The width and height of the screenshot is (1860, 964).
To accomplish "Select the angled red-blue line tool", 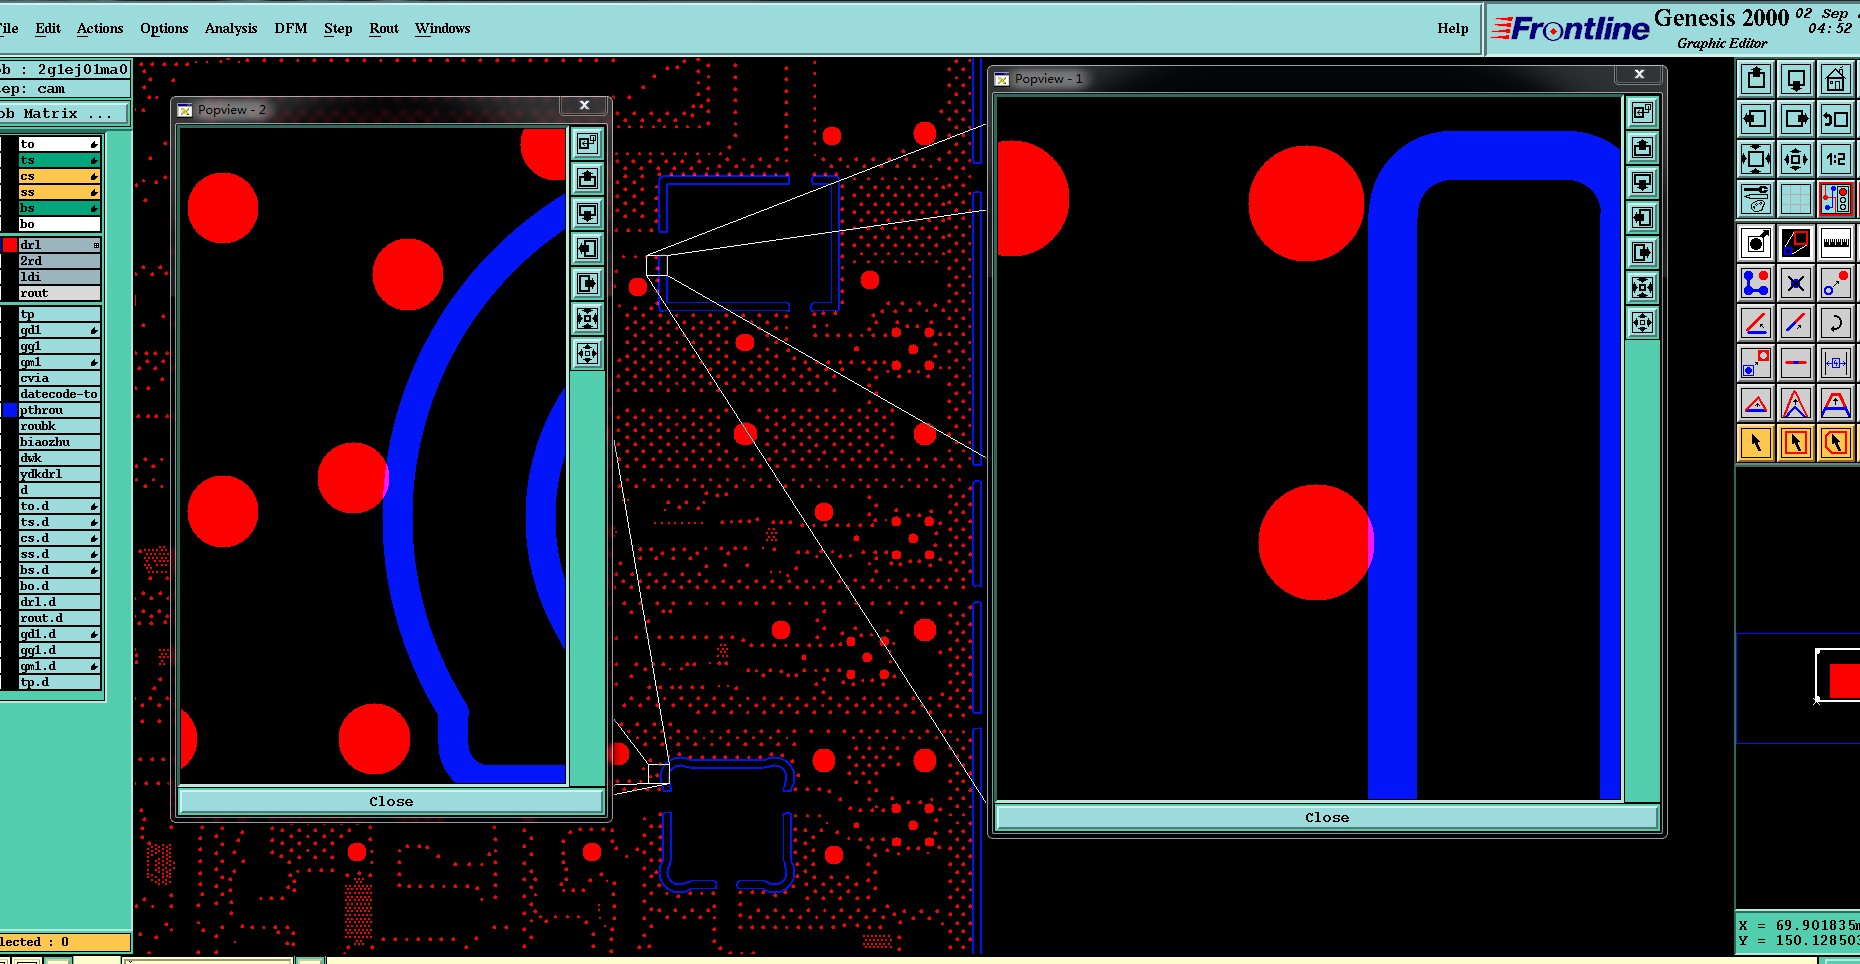I will (x=1756, y=323).
